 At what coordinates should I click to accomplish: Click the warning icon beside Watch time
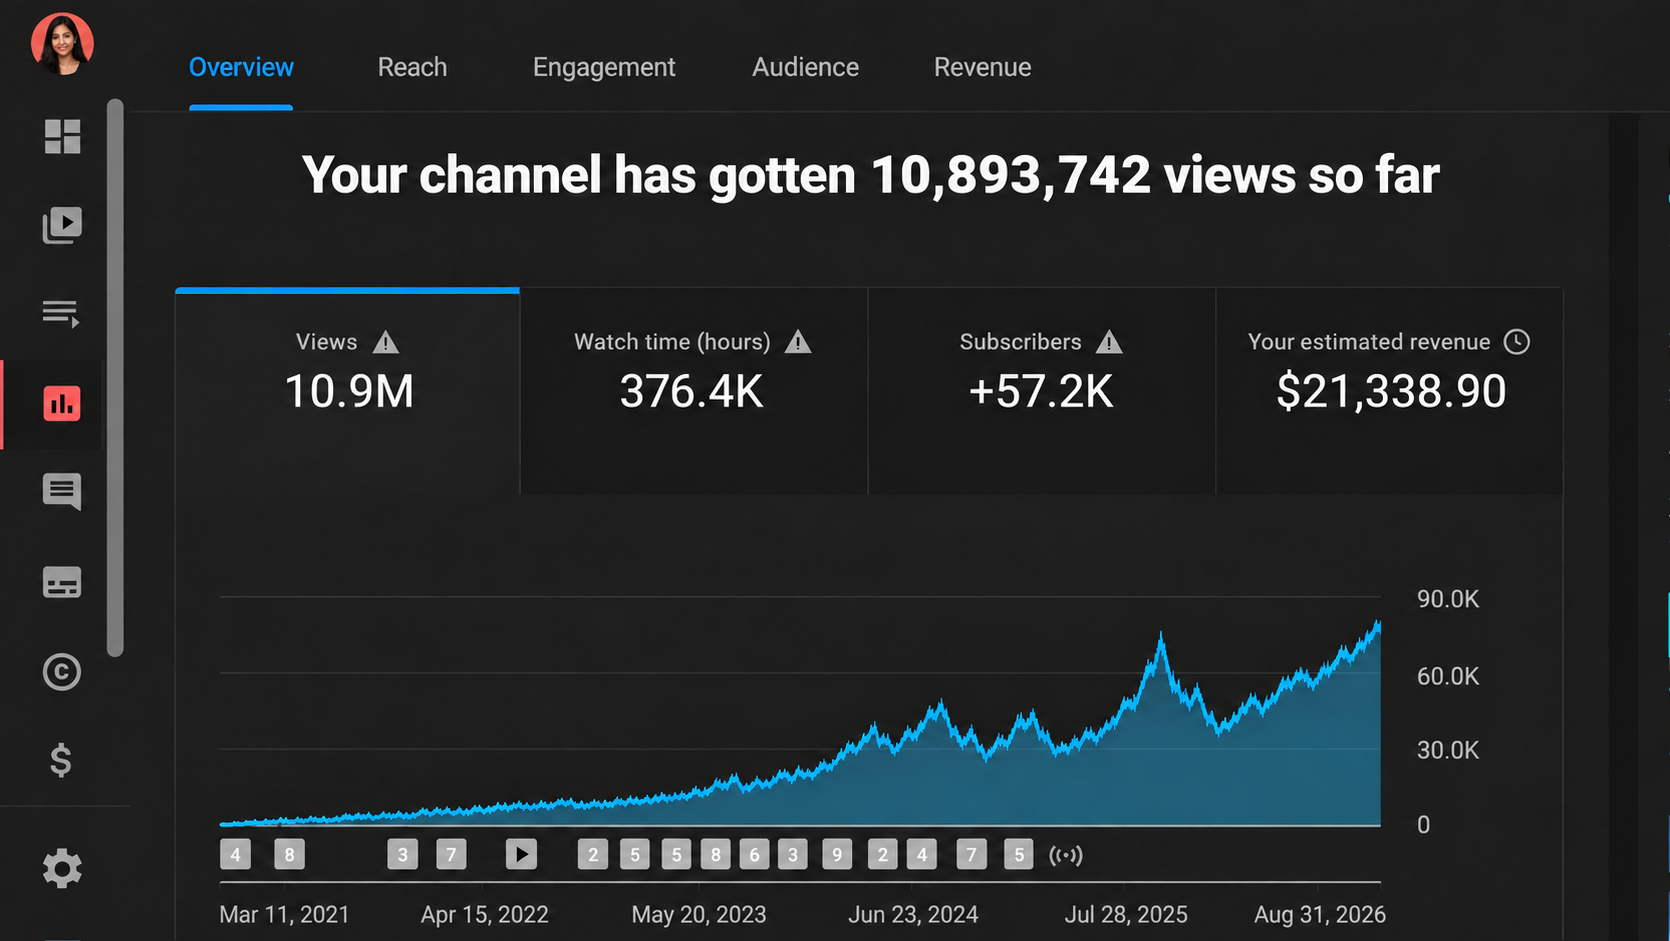[x=798, y=342]
